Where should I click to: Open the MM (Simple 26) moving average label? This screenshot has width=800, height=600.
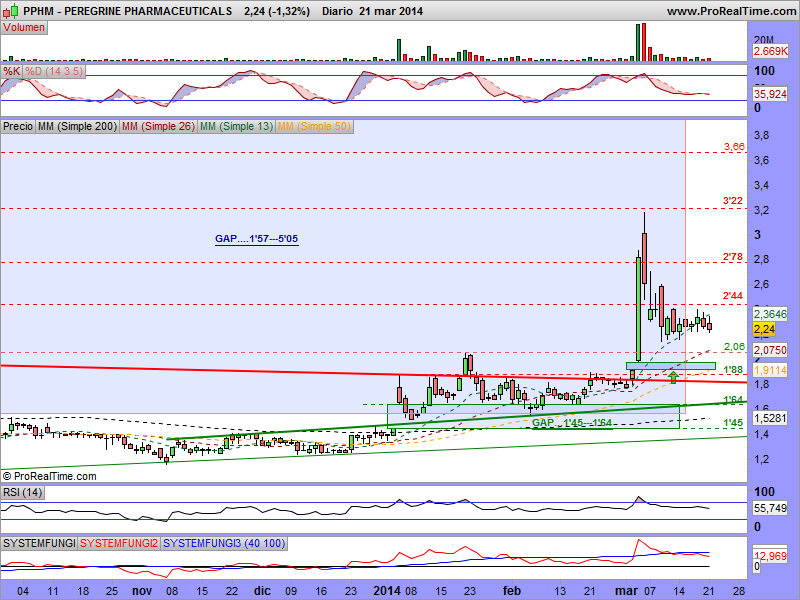click(x=158, y=126)
